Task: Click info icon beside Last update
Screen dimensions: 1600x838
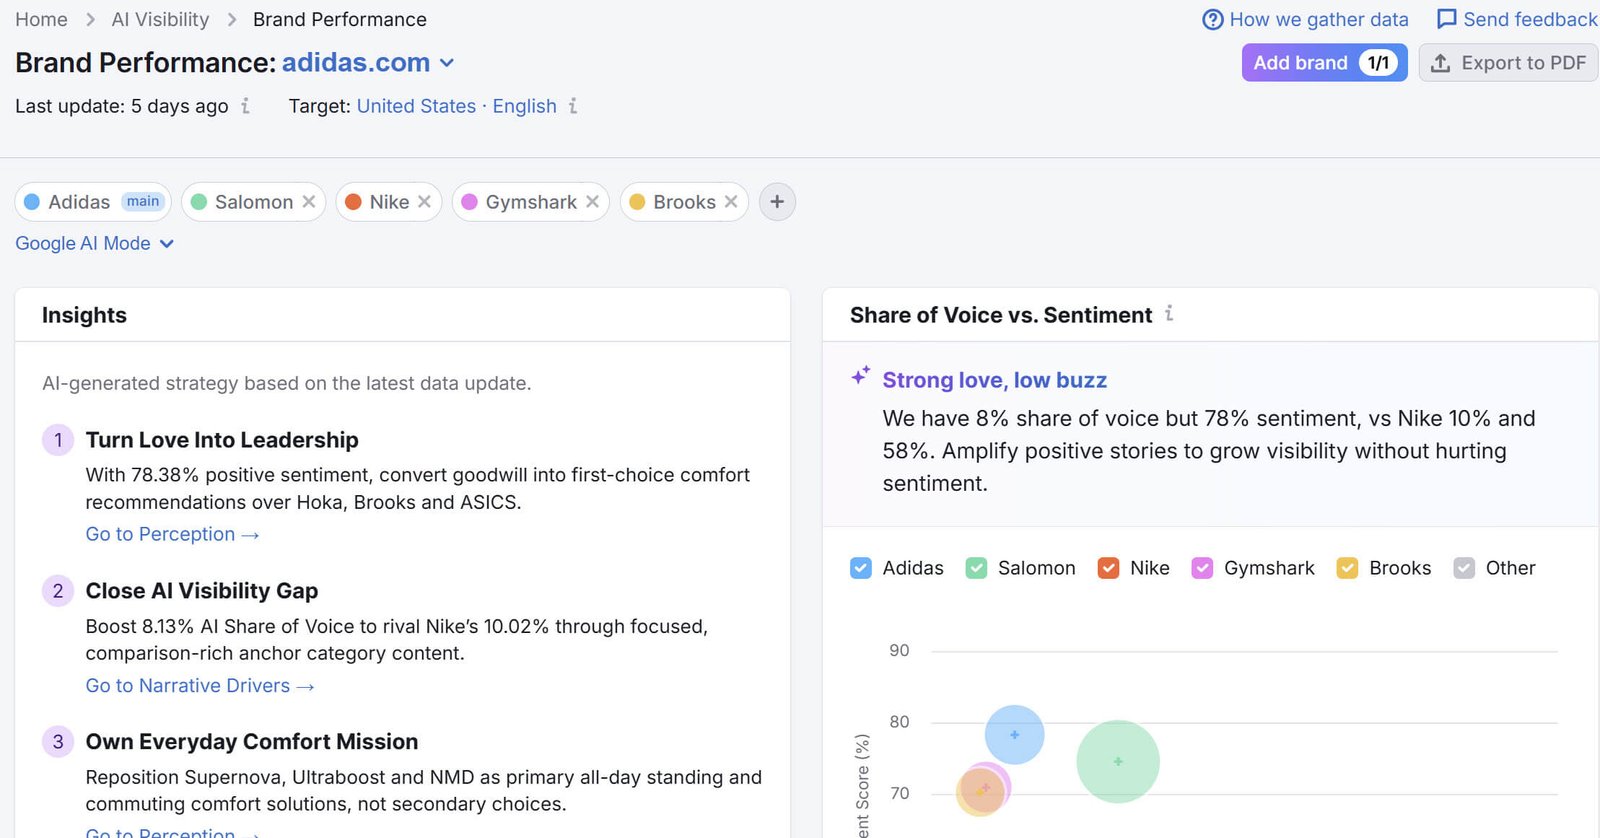Action: pos(245,106)
